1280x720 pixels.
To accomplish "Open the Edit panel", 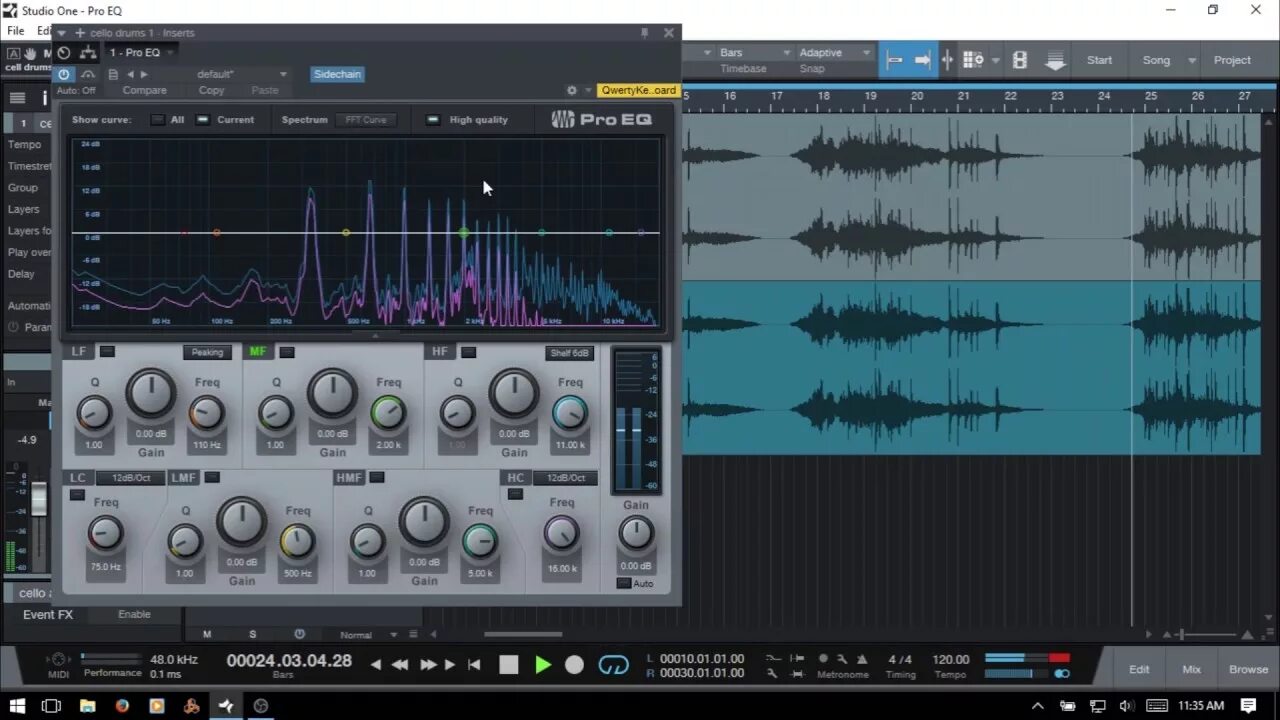I will [1139, 669].
